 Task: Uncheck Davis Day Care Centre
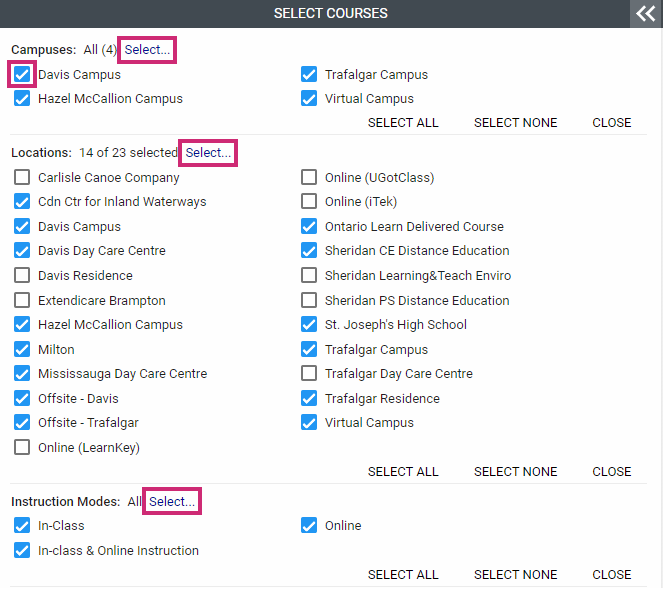pos(22,251)
